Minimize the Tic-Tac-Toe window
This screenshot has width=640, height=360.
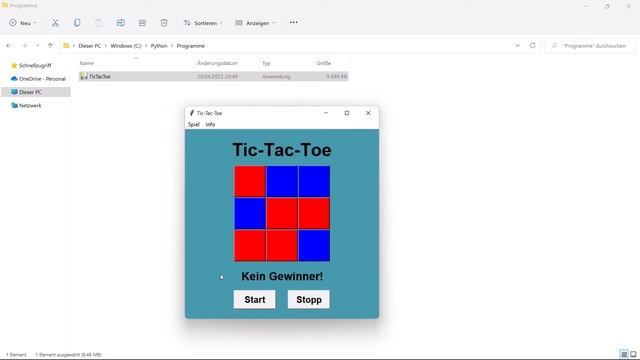(326, 113)
